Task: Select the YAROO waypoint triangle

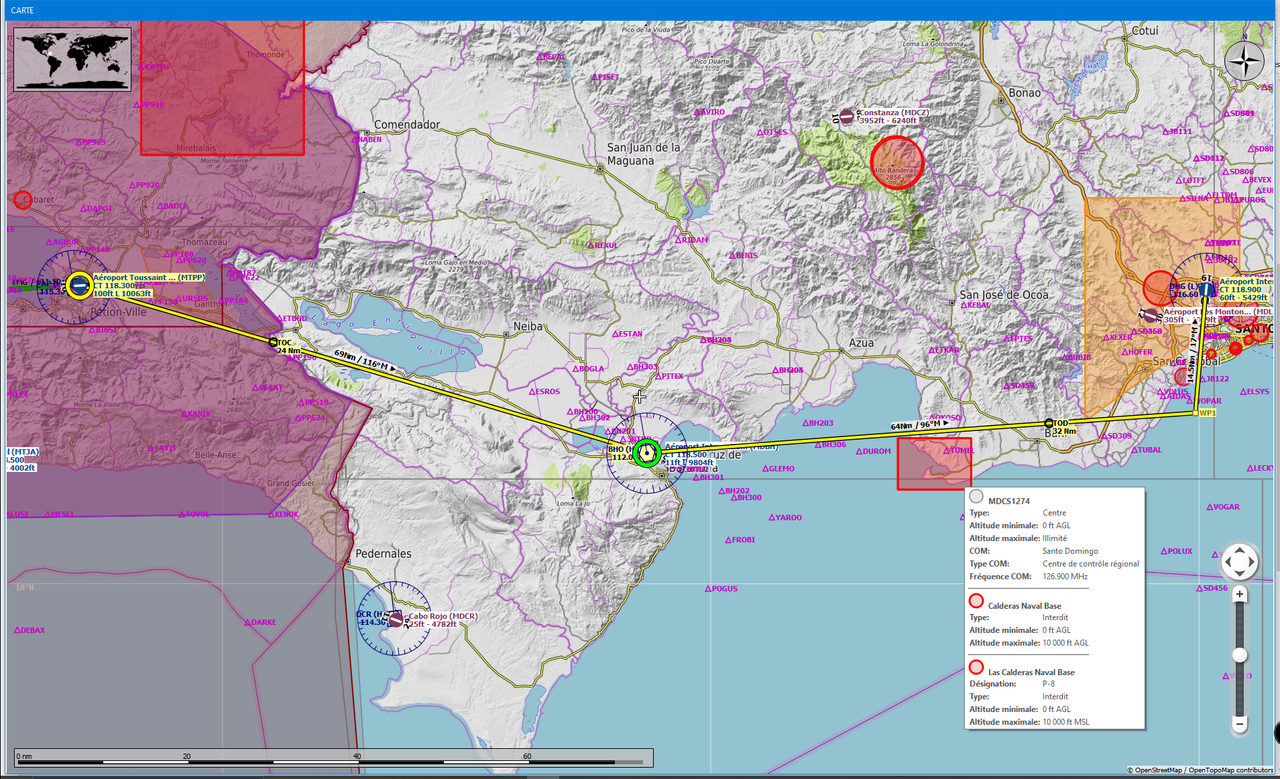Action: pos(774,518)
